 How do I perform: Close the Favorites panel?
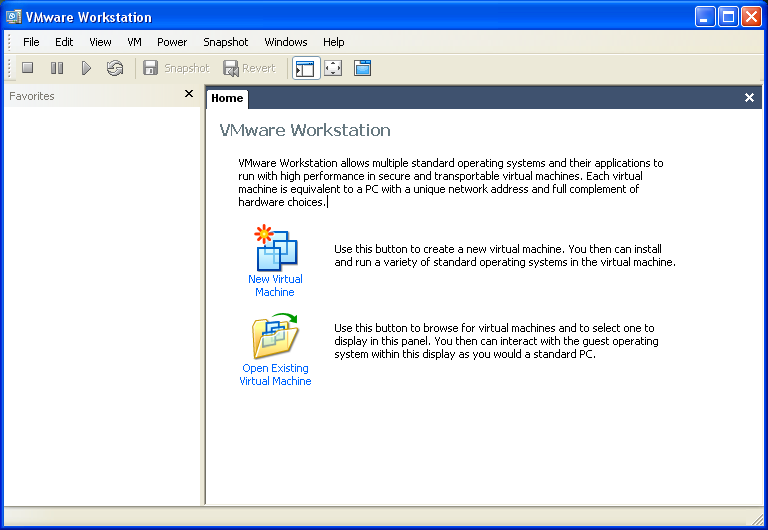tap(189, 94)
